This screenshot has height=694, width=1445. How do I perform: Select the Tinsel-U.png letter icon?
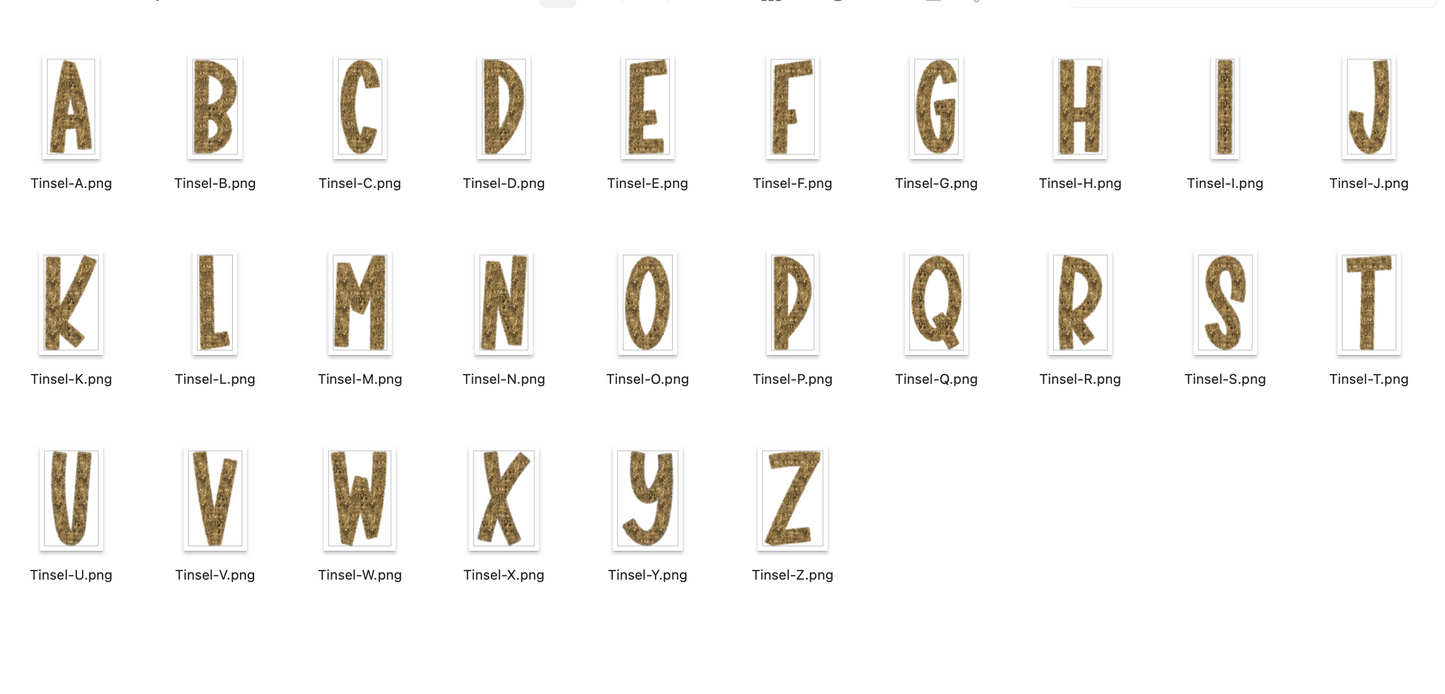(70, 499)
